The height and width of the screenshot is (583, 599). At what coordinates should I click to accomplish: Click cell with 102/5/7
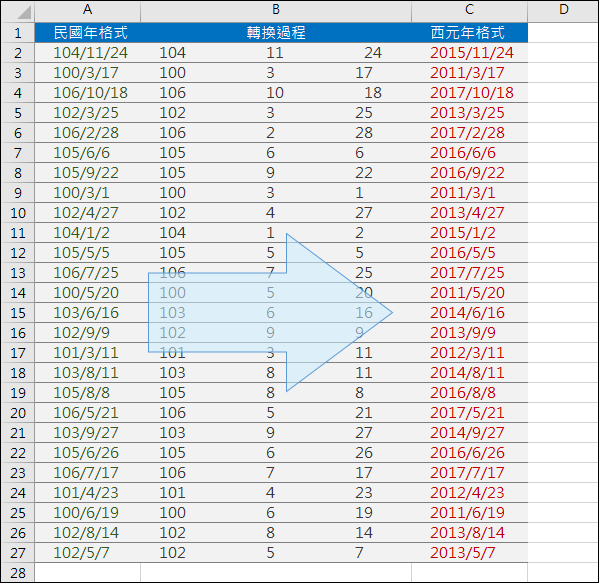tap(87, 553)
